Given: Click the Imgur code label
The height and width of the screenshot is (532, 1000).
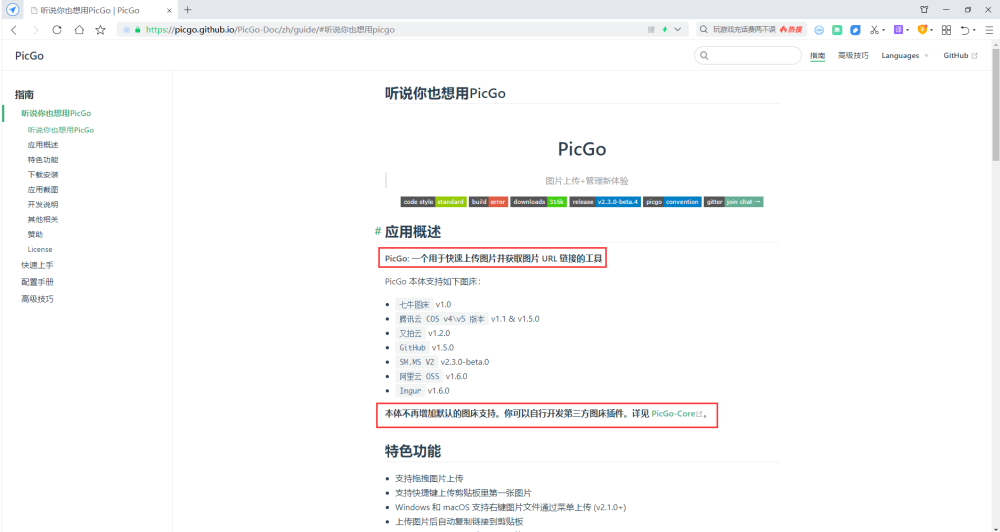Looking at the screenshot, I should pos(410,390).
